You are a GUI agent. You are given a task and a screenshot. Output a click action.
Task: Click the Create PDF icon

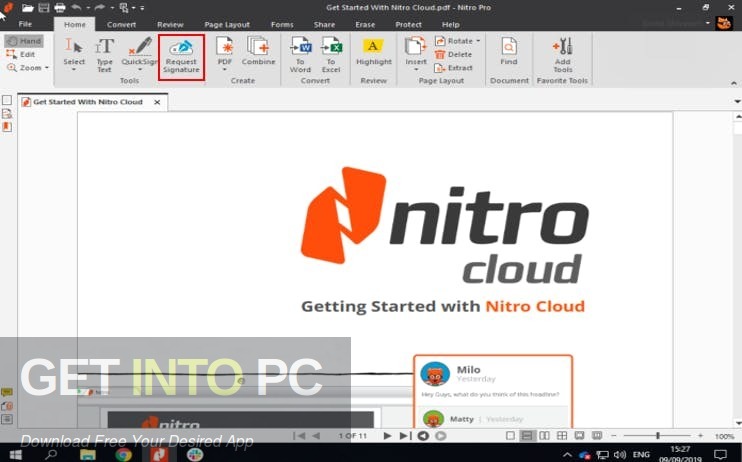[x=225, y=47]
